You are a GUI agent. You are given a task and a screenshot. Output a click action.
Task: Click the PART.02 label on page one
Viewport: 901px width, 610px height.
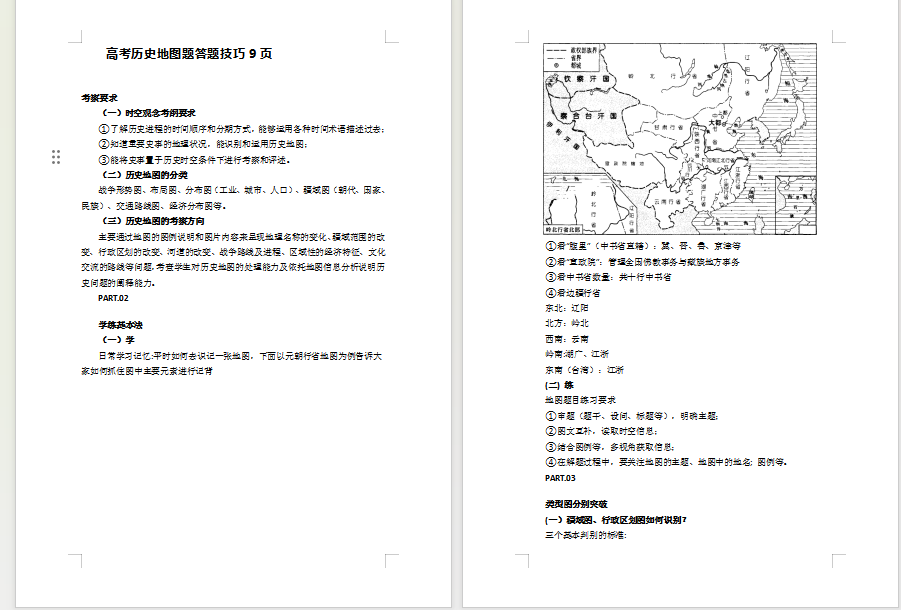(x=113, y=298)
